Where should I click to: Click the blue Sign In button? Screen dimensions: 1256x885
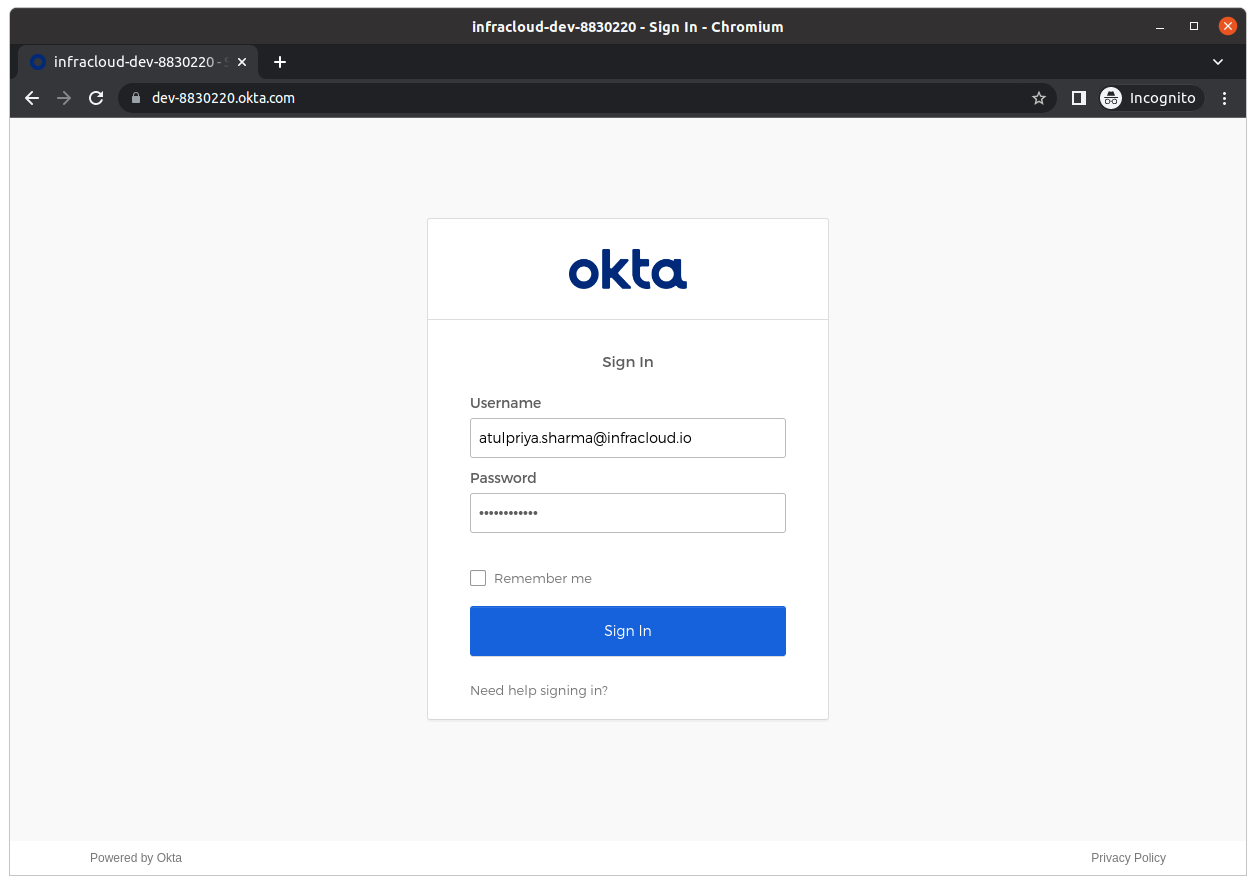(628, 631)
